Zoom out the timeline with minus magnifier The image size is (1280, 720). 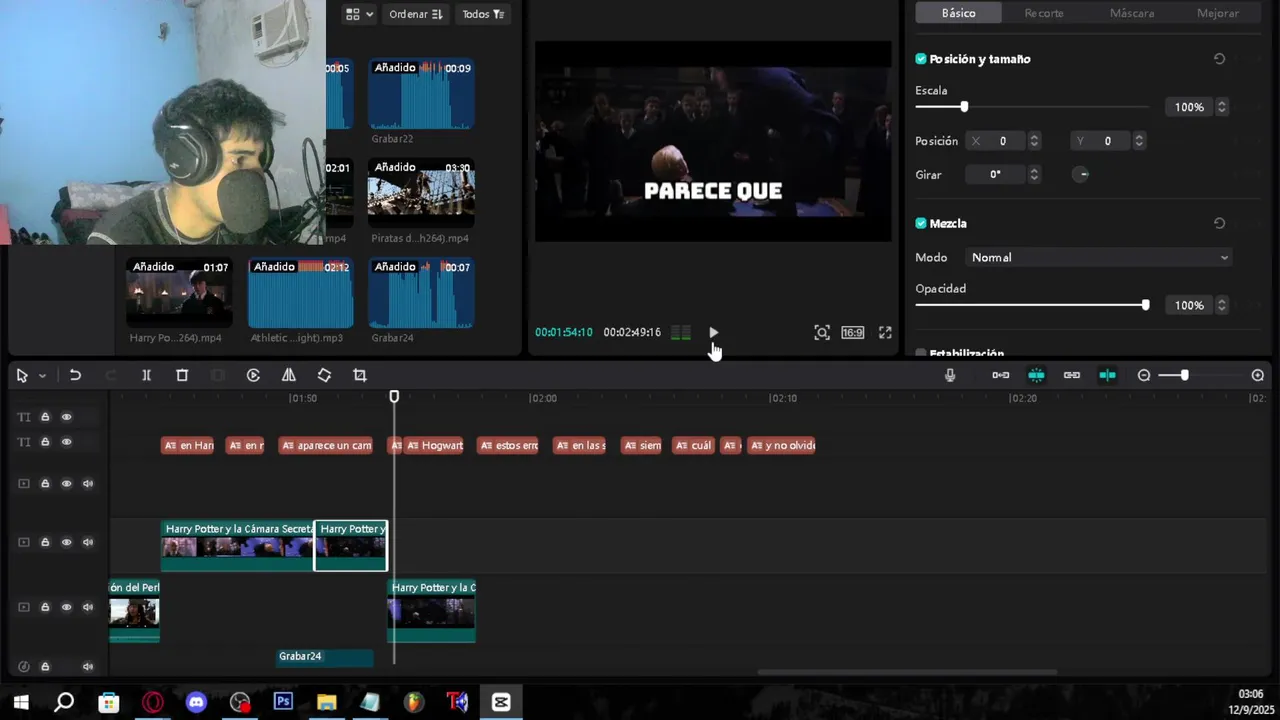(x=1144, y=375)
